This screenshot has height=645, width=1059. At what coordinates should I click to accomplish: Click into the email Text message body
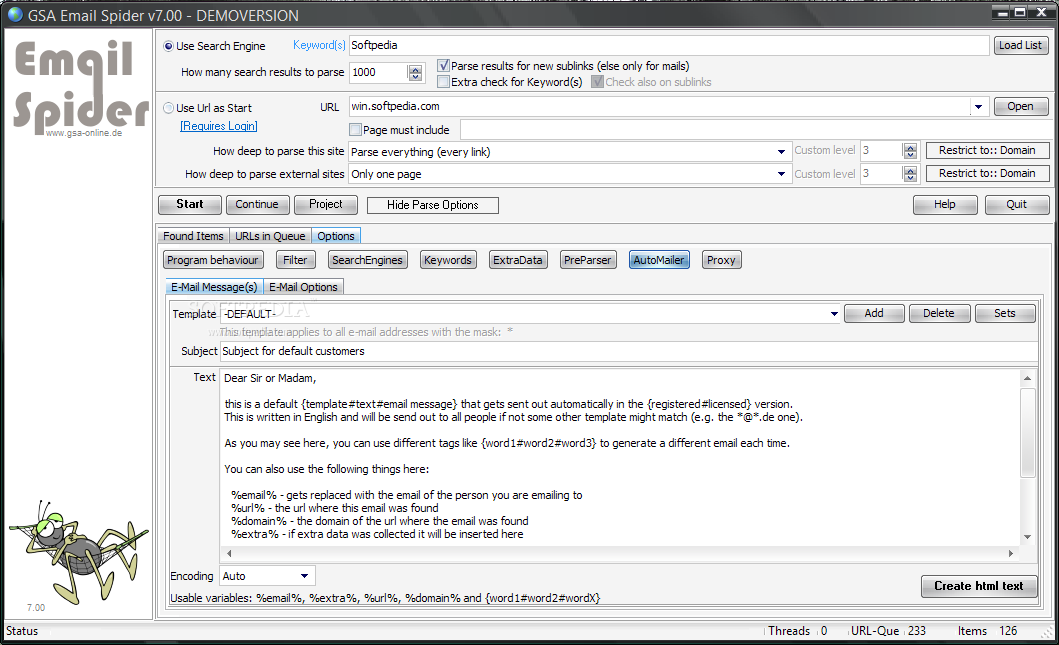coord(620,457)
